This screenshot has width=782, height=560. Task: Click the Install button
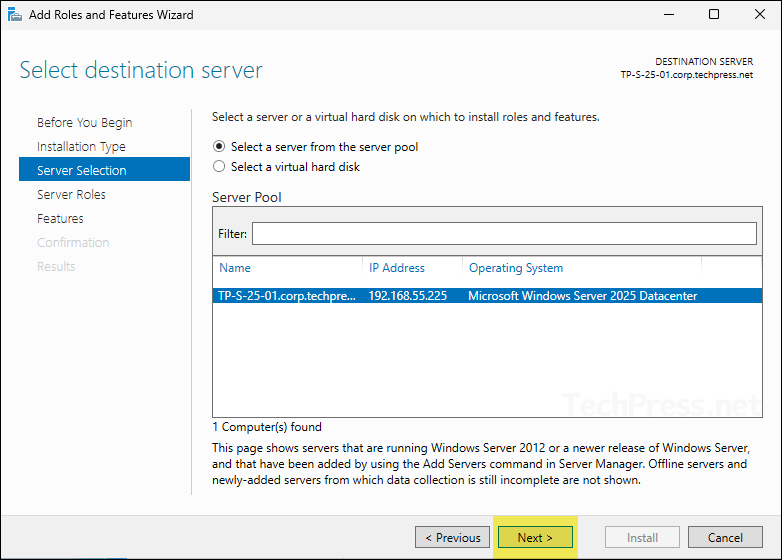642,537
